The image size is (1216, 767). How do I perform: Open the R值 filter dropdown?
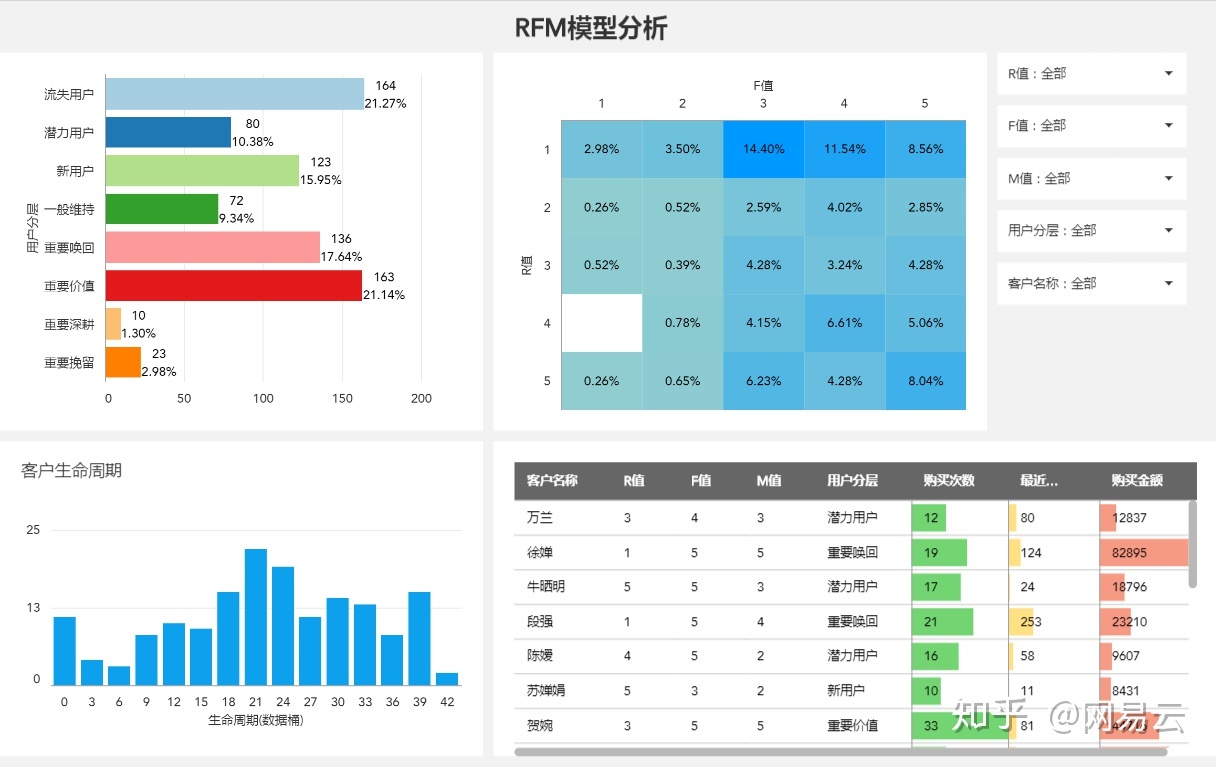(x=1089, y=73)
